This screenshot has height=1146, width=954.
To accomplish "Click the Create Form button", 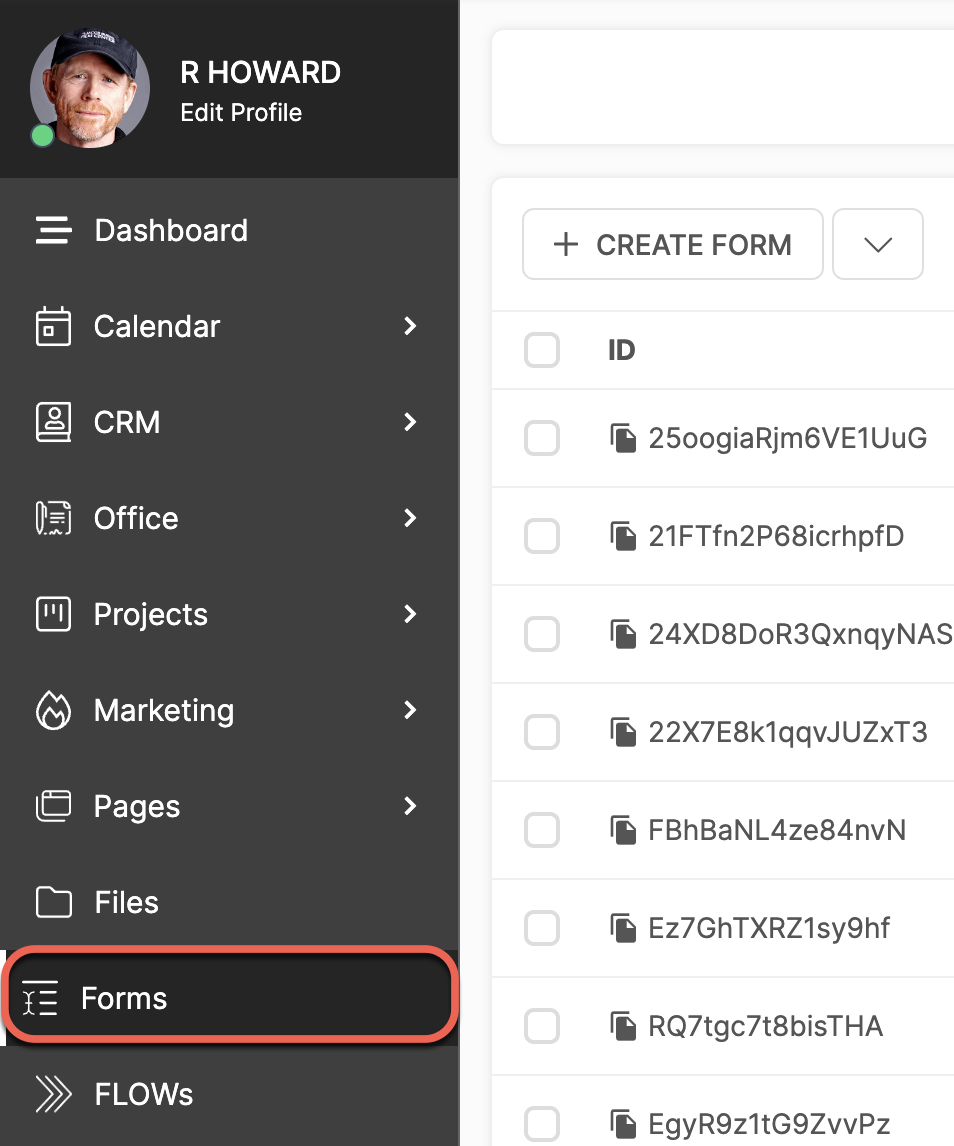I will (673, 244).
